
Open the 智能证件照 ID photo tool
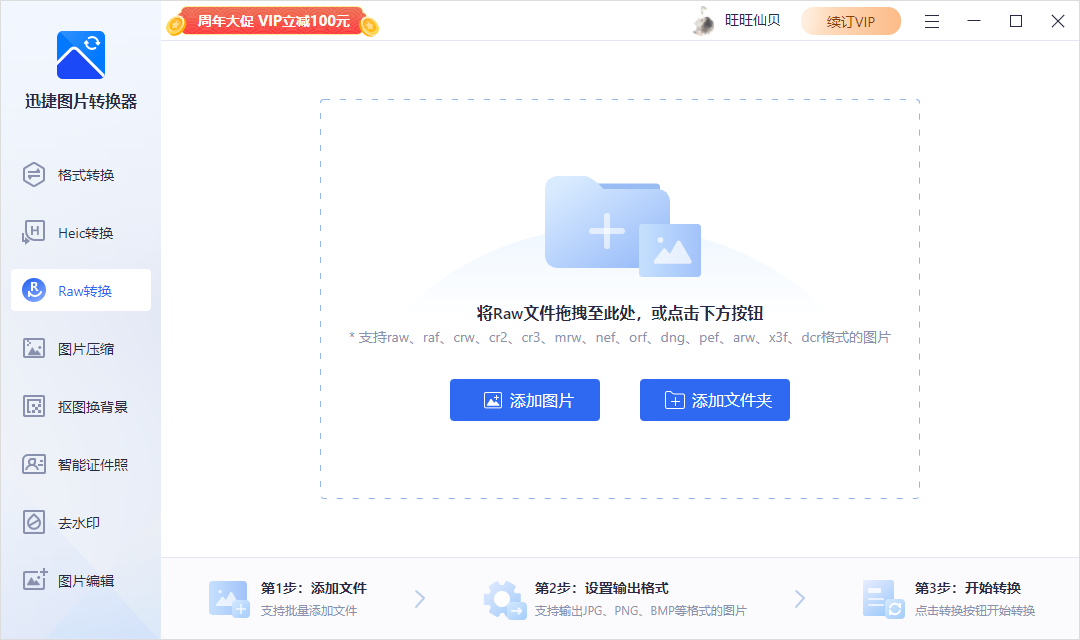(x=80, y=464)
